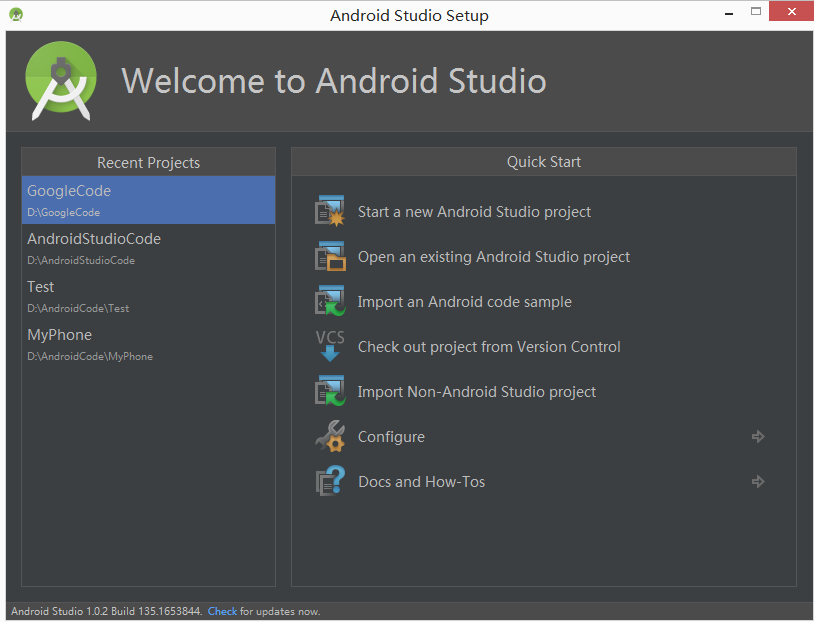Click the new Android Studio project icon

point(329,212)
